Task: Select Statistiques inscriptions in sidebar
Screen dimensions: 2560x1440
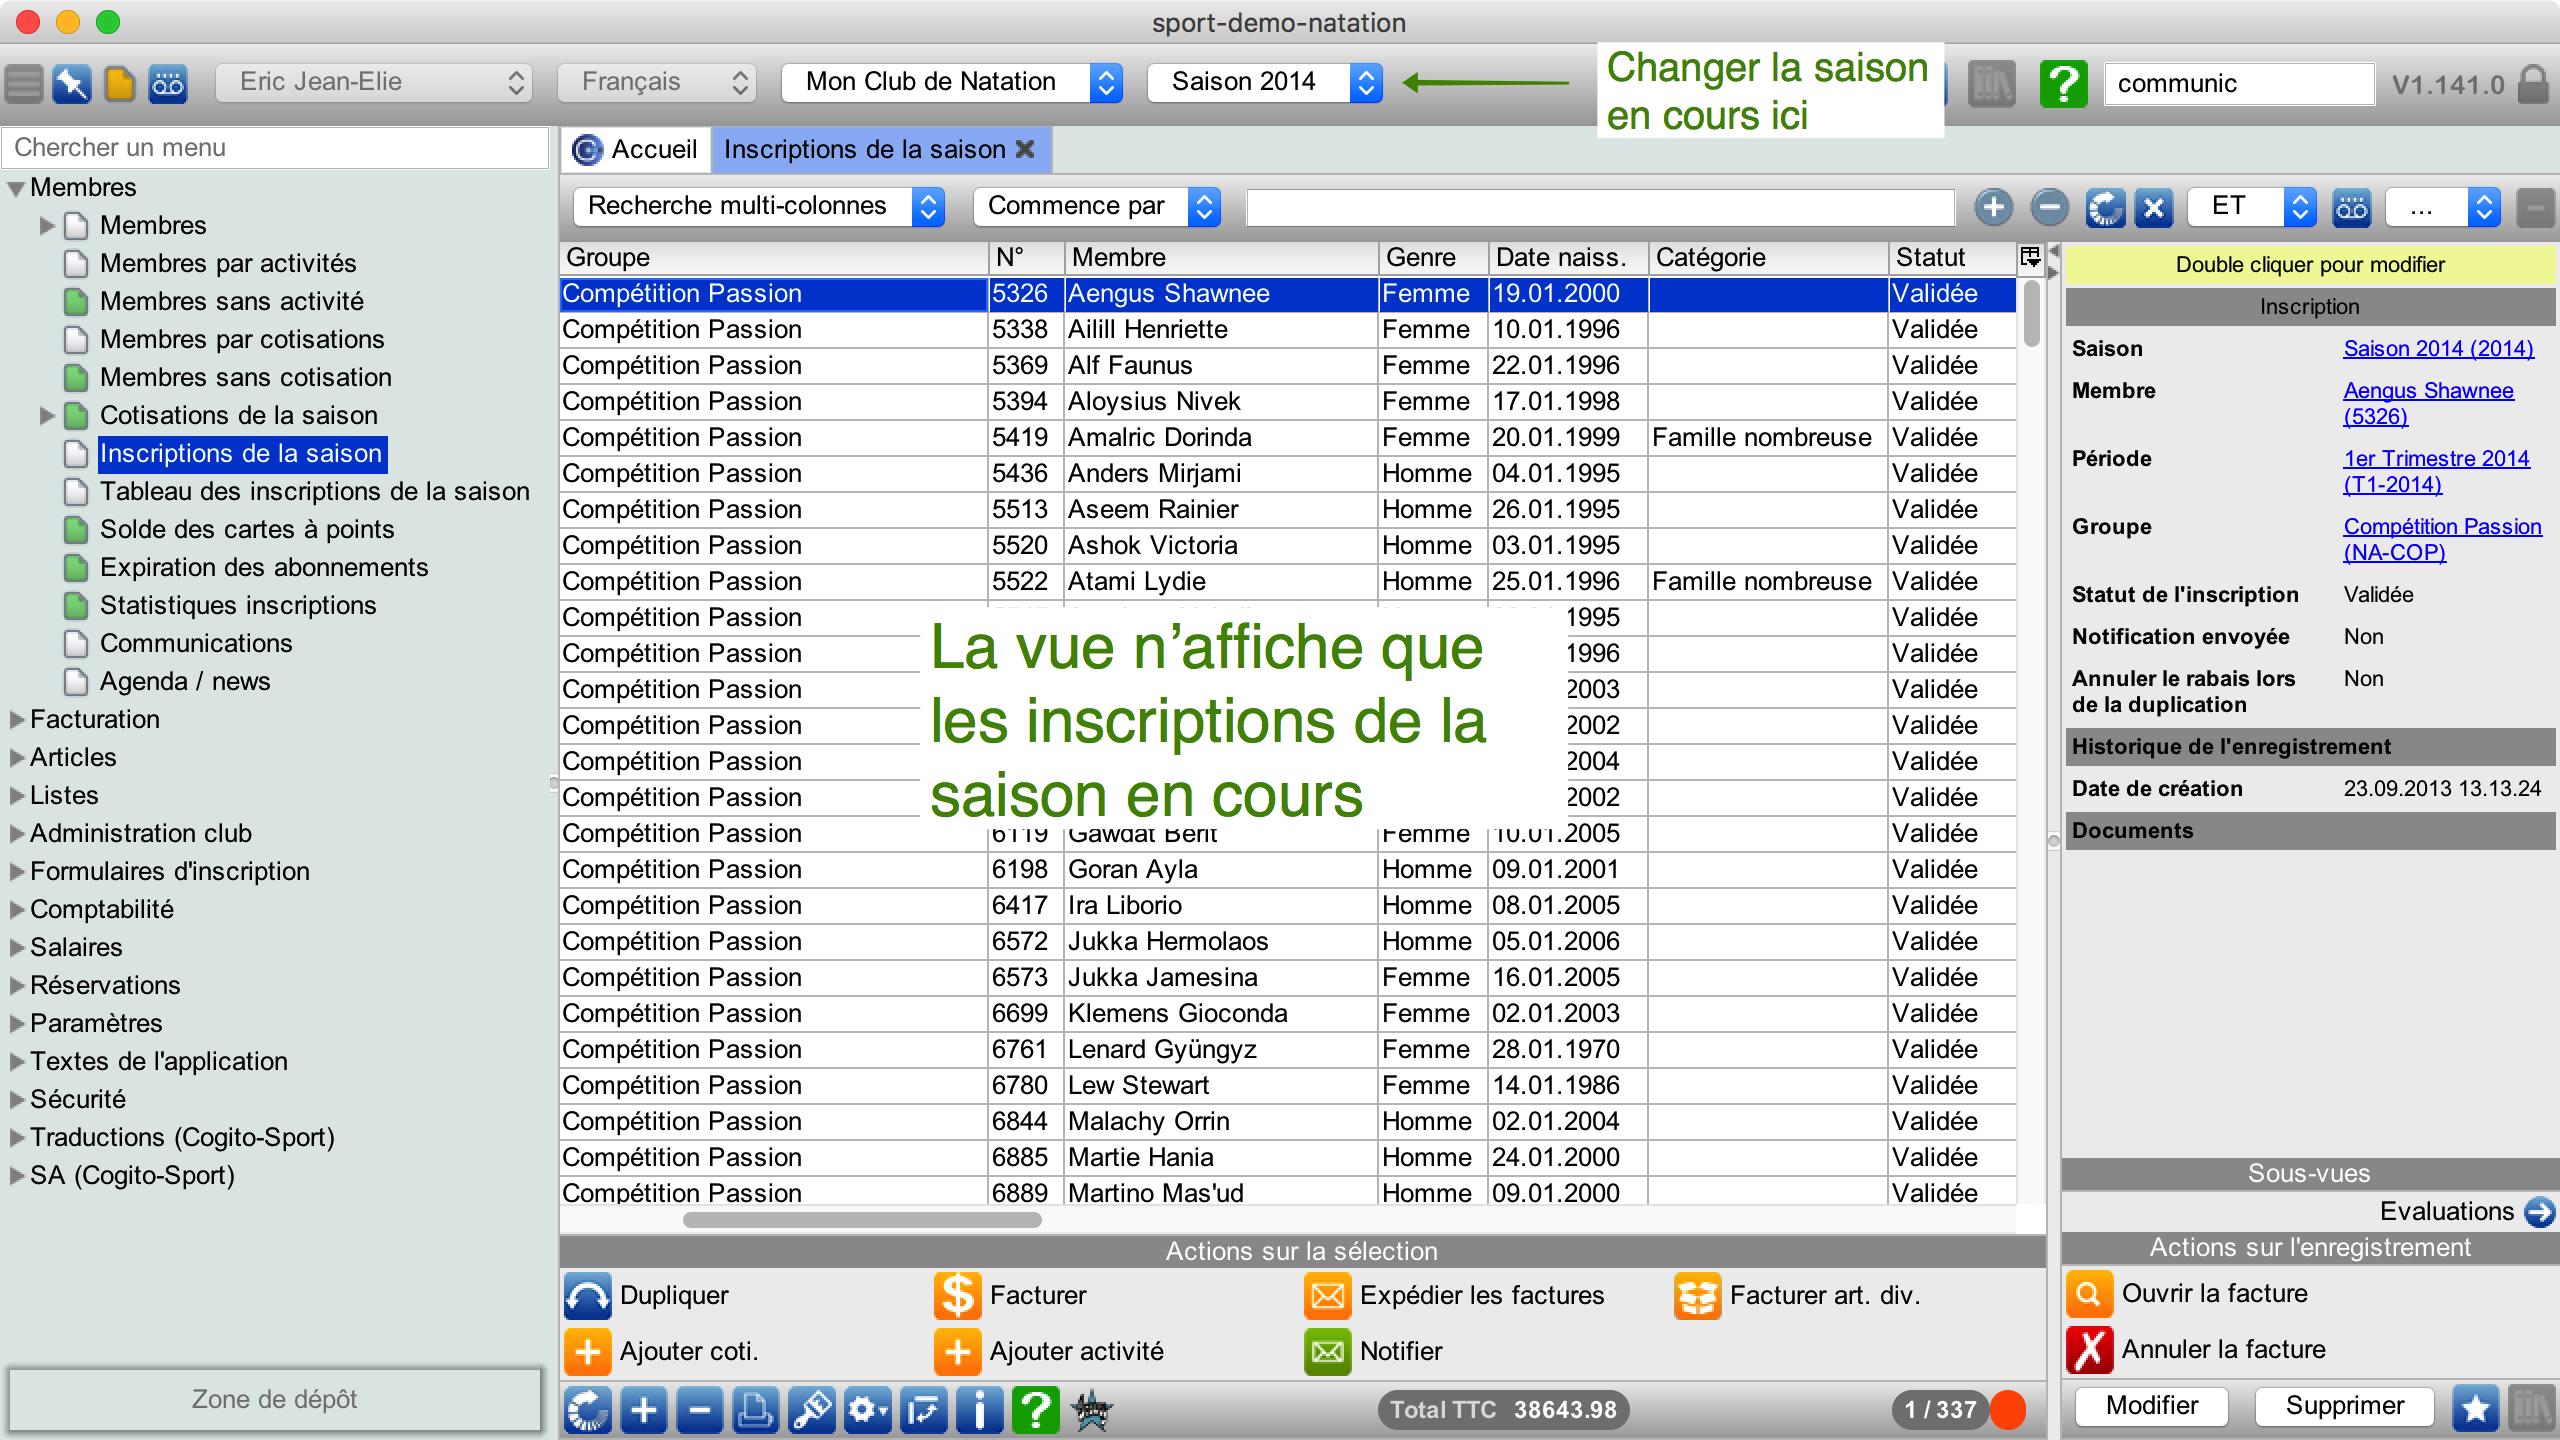Action: (x=238, y=605)
